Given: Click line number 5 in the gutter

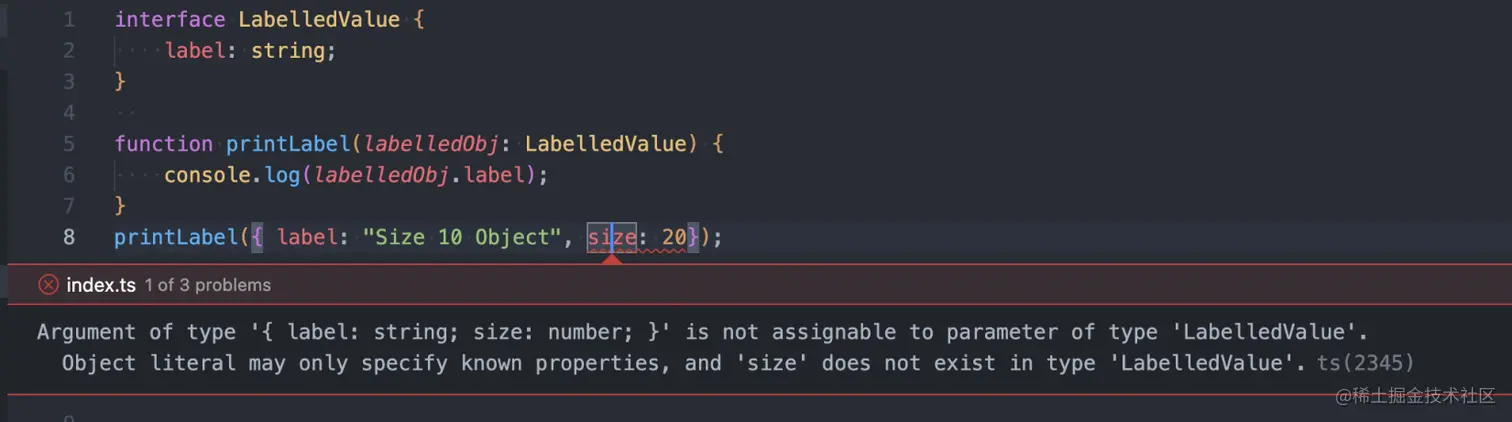Looking at the screenshot, I should click(68, 143).
